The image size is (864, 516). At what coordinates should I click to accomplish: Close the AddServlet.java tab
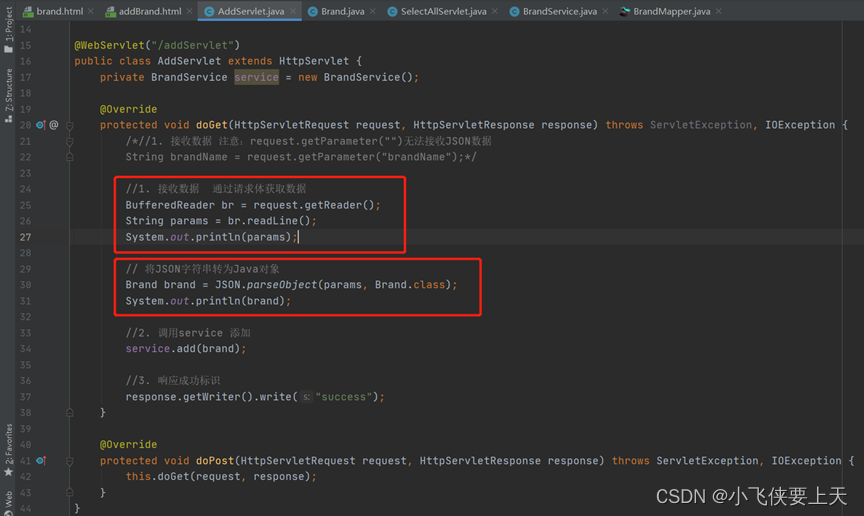tap(293, 11)
